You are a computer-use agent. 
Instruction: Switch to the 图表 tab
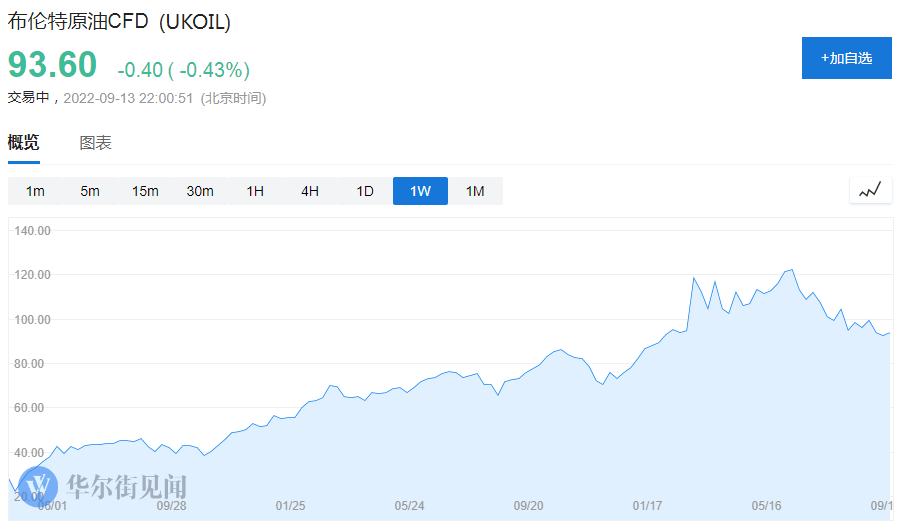point(95,143)
